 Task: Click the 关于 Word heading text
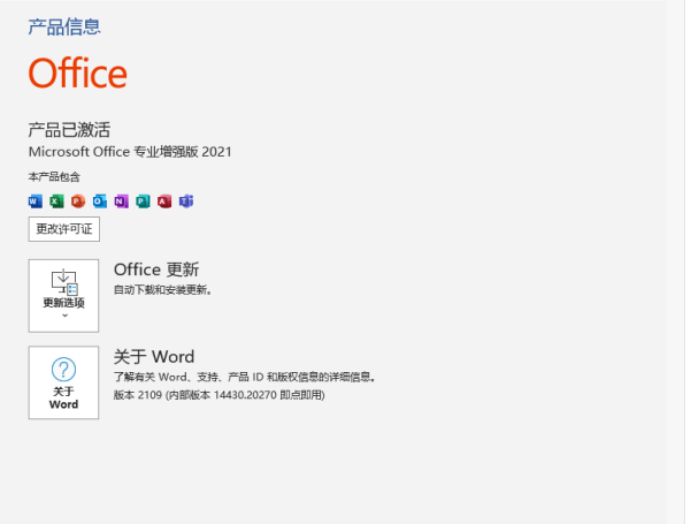pos(154,357)
